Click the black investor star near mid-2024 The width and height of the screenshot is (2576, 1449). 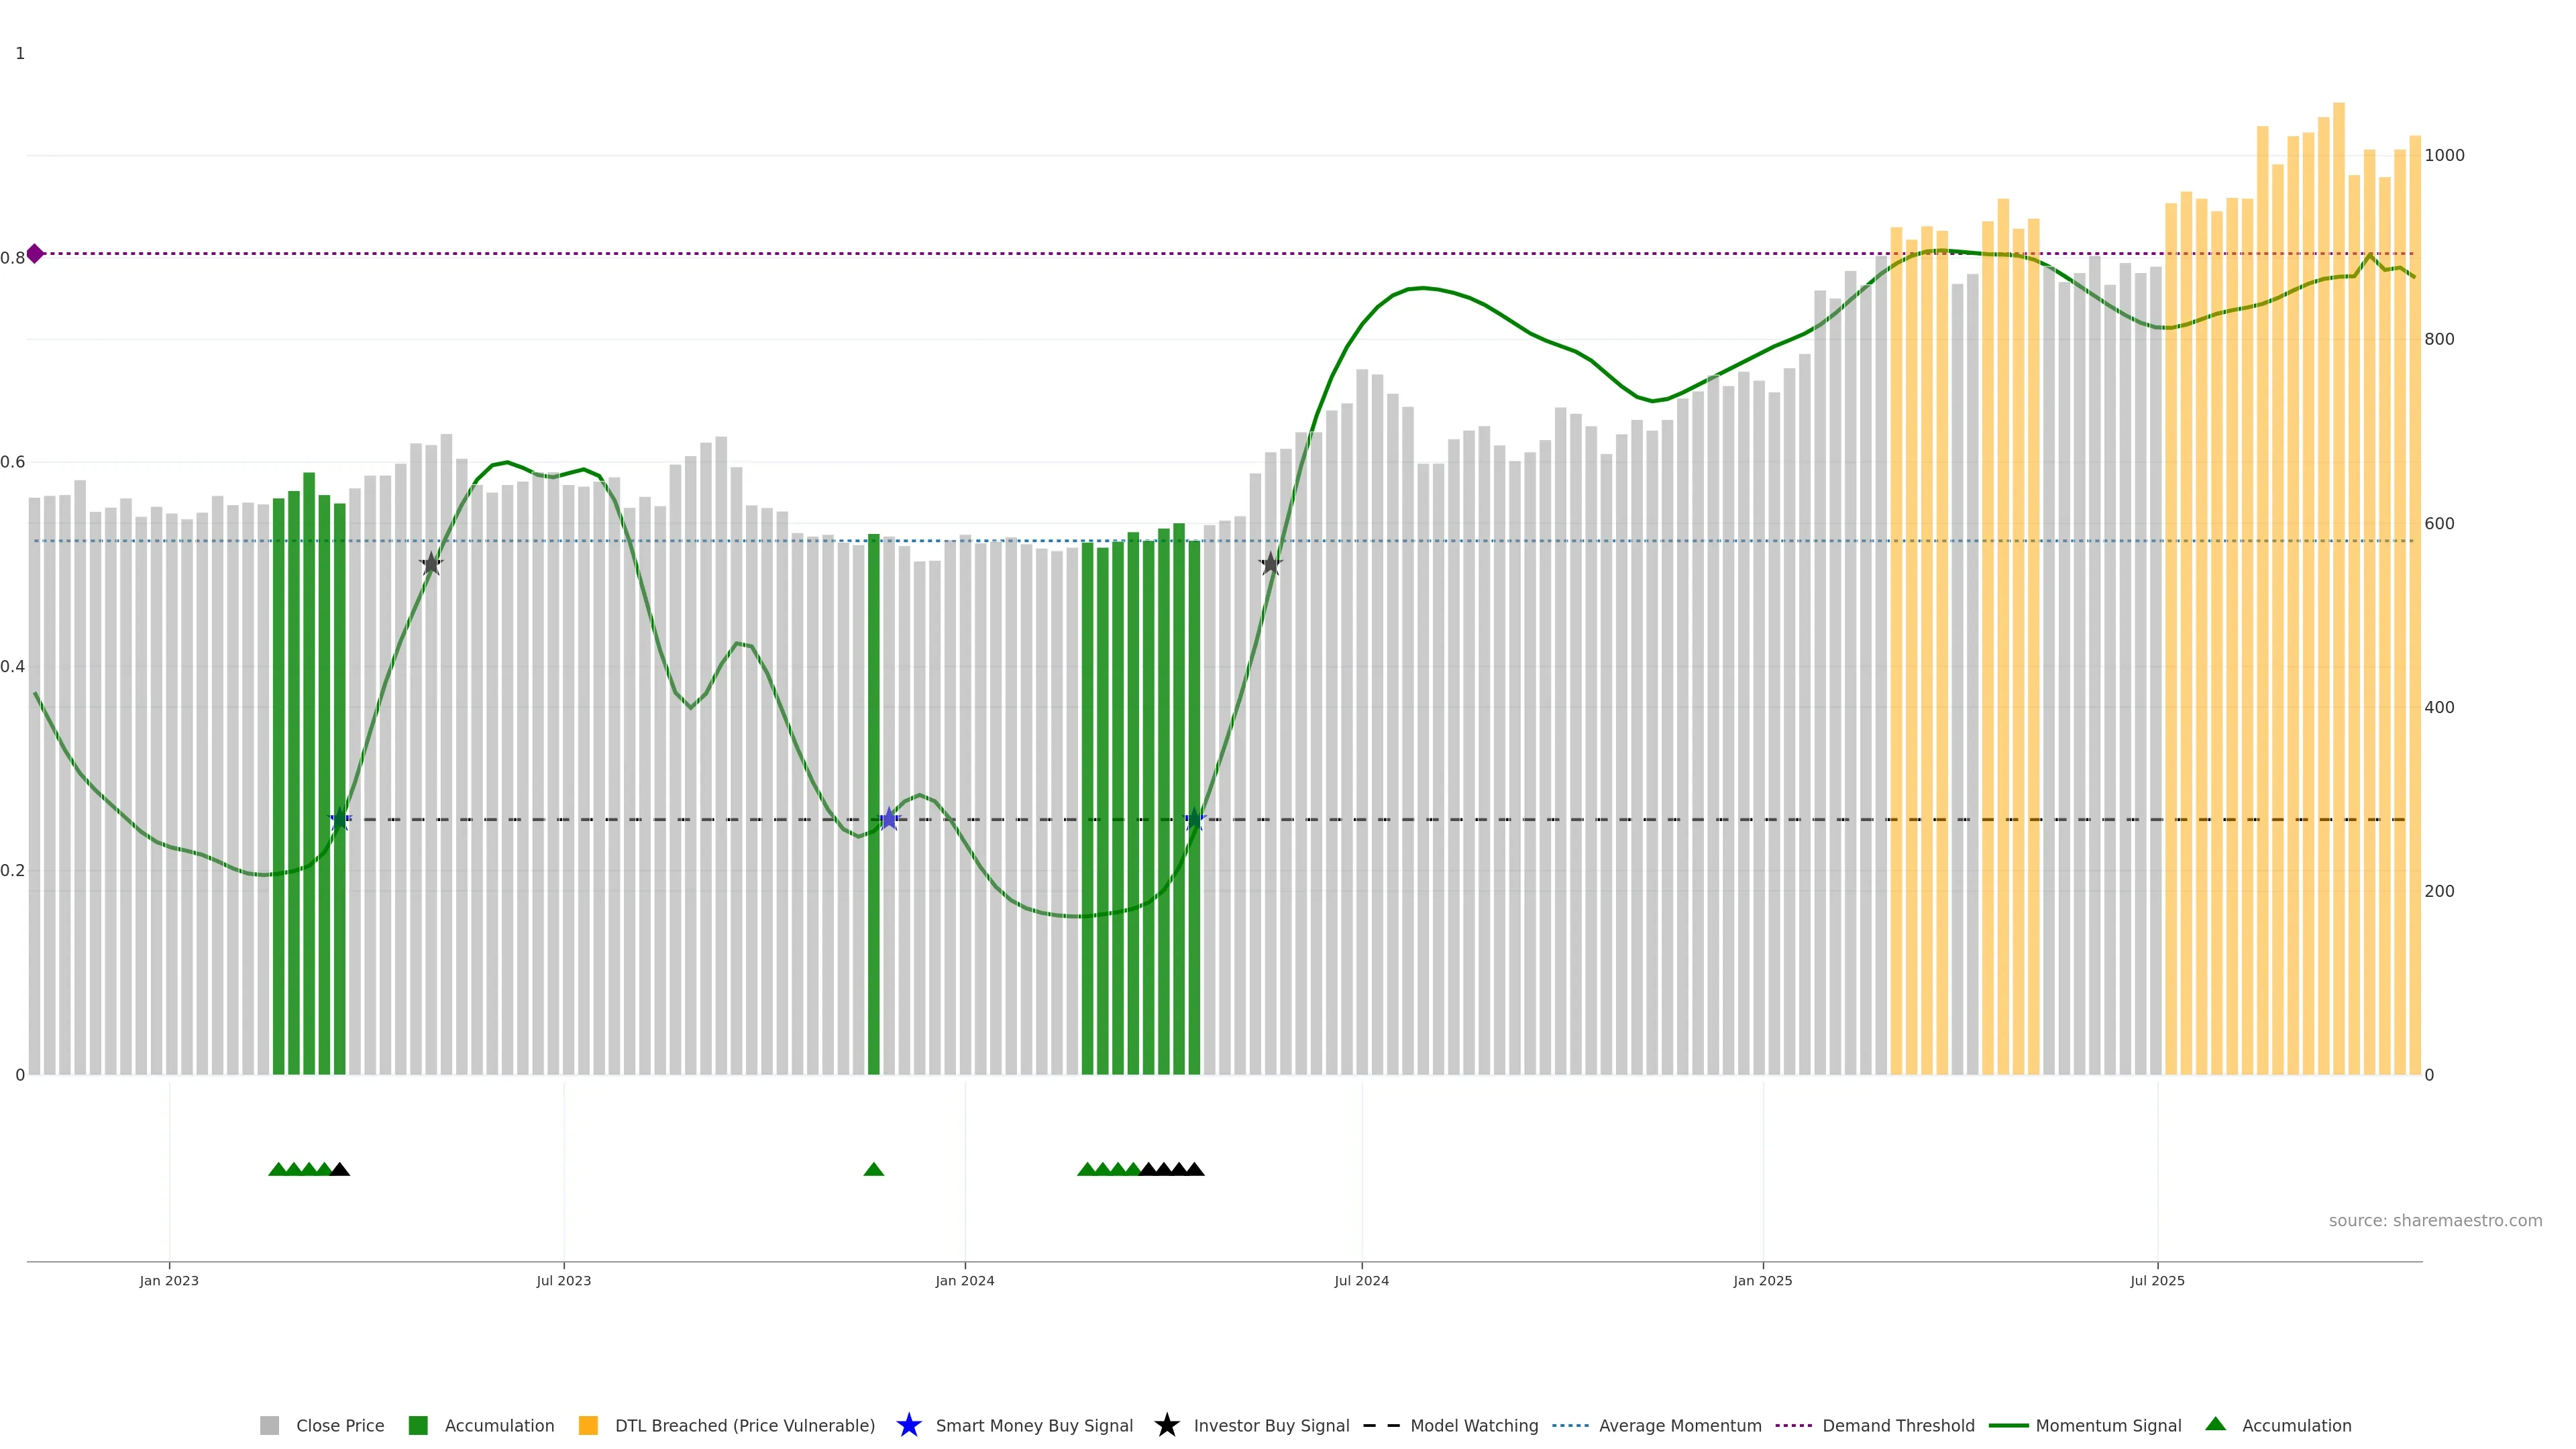[1270, 564]
